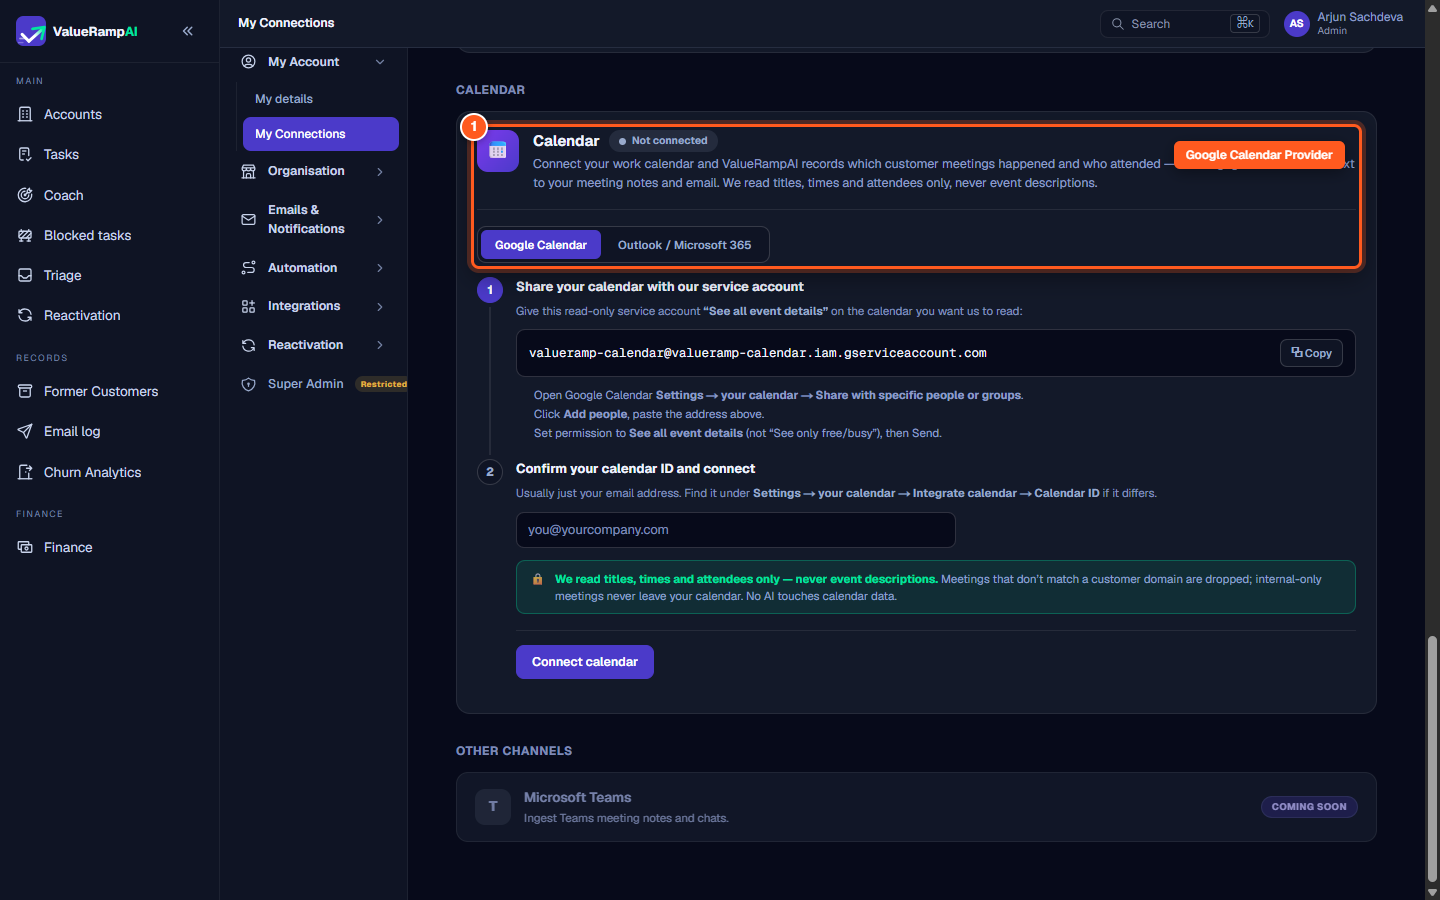
Task: Click "Share your calendar with our service account" heading
Action: (x=660, y=287)
